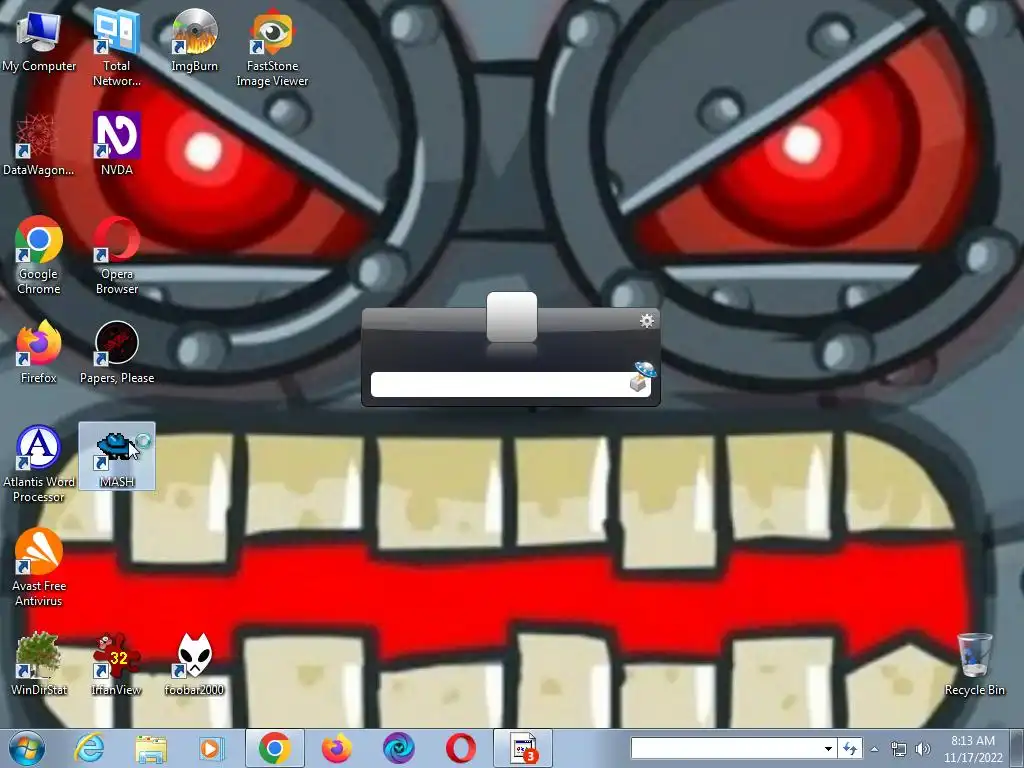This screenshot has width=1024, height=768.
Task: Select FastStone Image Viewer shortcut
Action: (x=272, y=46)
